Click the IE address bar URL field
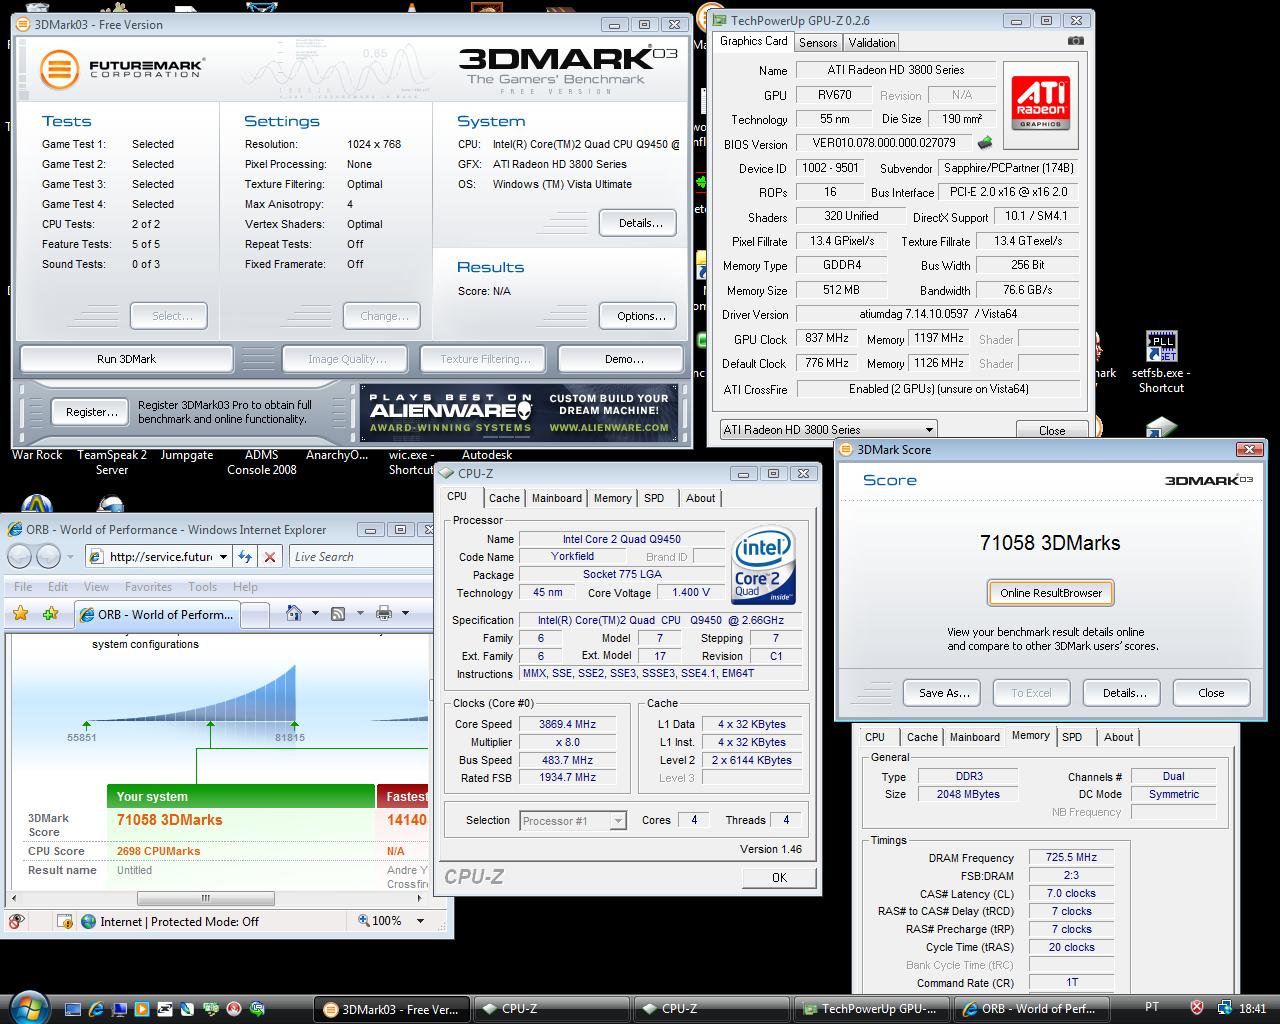The image size is (1280, 1024). click(160, 557)
